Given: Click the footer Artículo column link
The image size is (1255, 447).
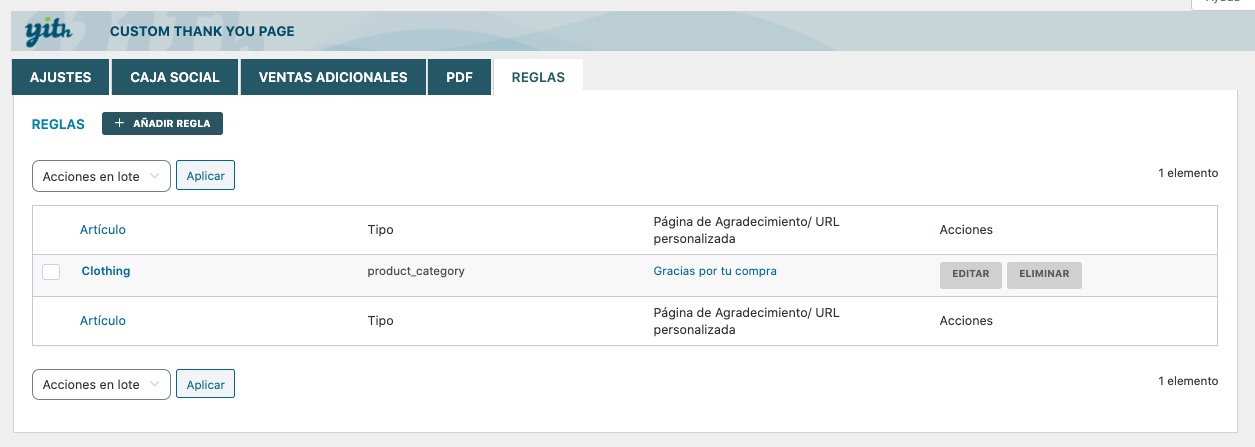Looking at the screenshot, I should [103, 321].
